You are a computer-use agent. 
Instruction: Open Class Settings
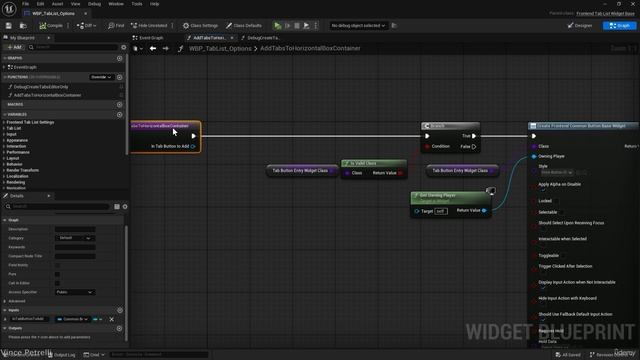[200, 26]
